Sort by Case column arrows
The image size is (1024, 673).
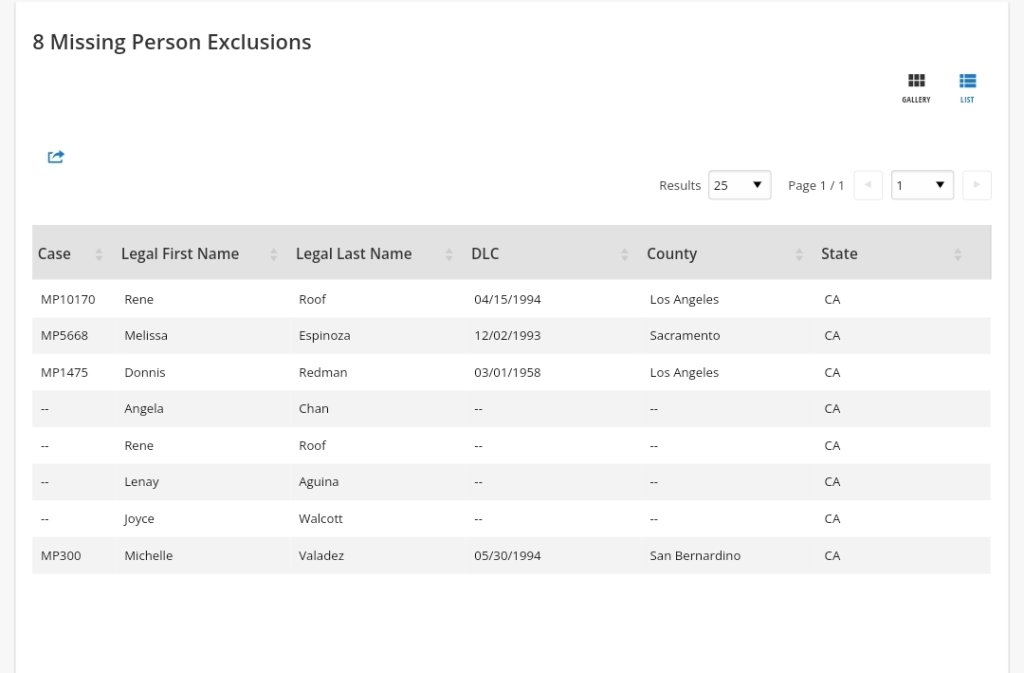(99, 254)
